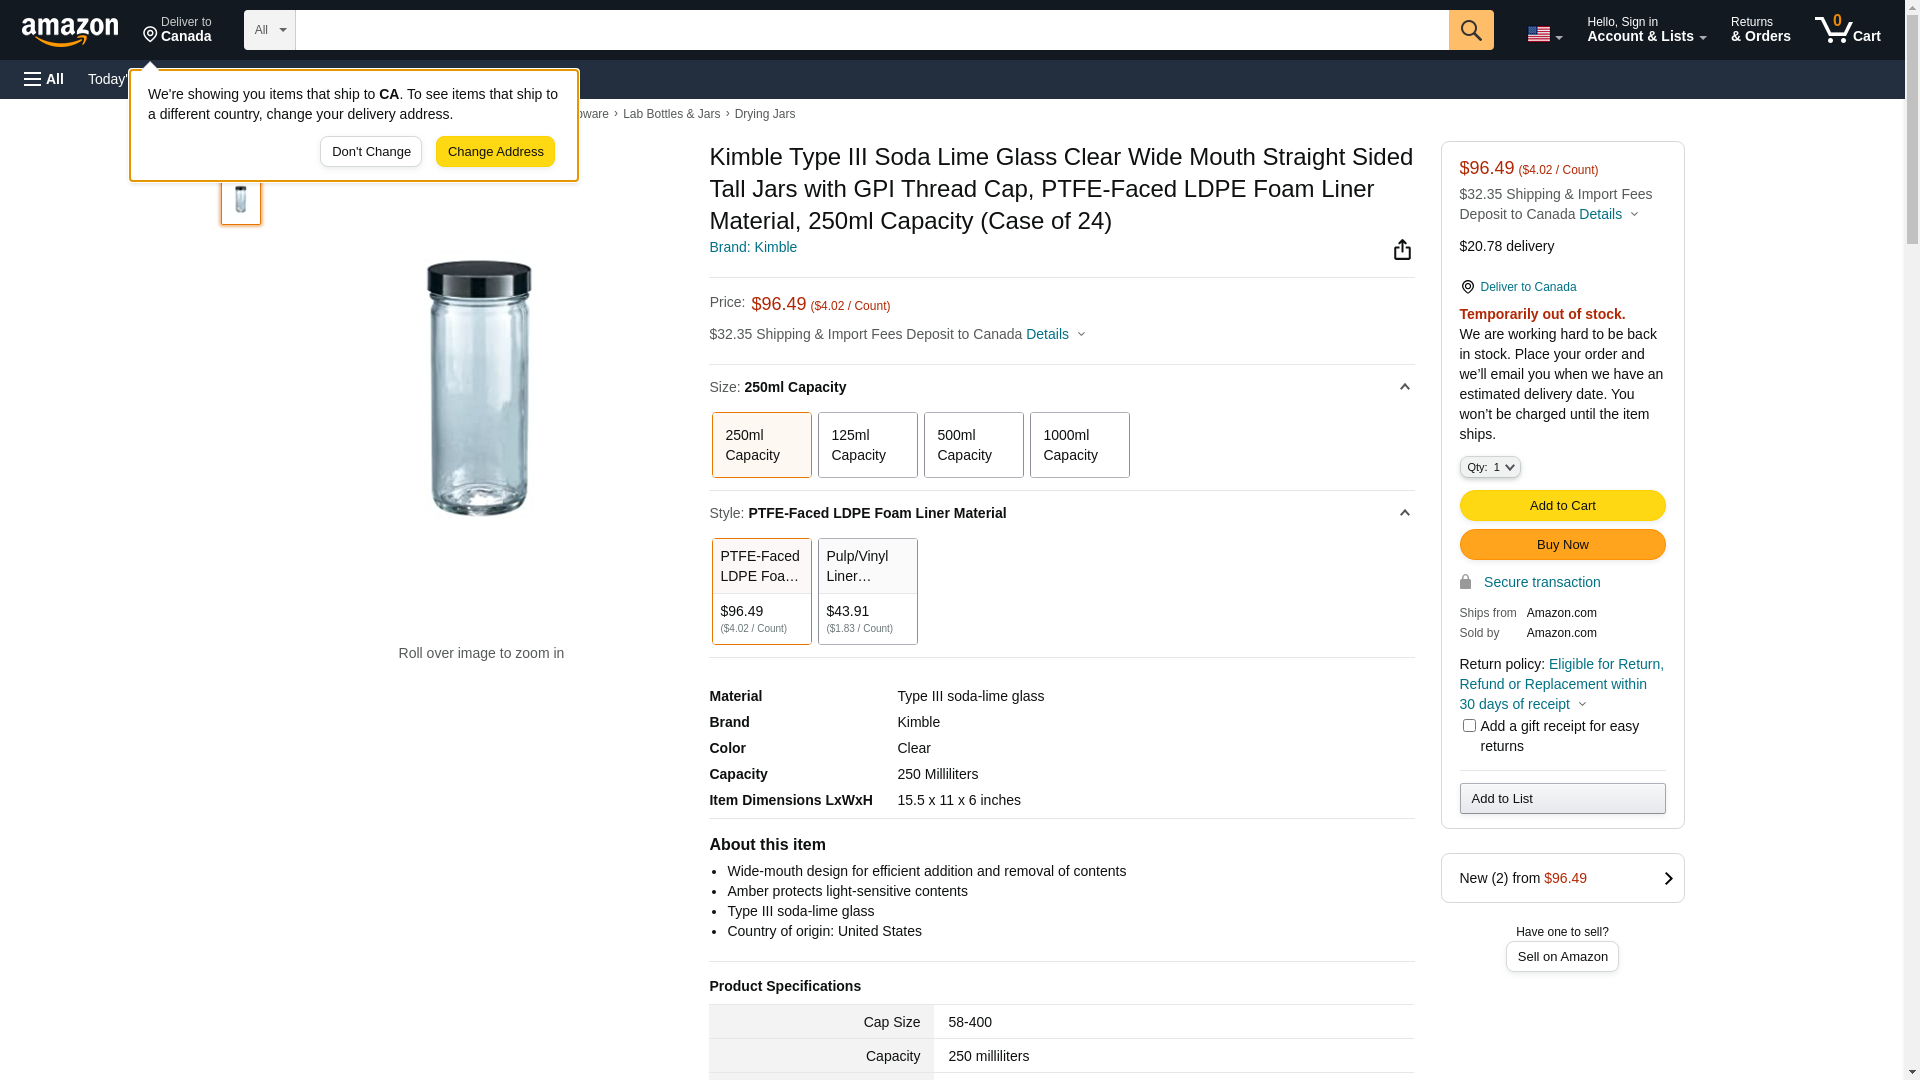
Task: Open the Qty quantity dropdown
Action: coord(1490,467)
